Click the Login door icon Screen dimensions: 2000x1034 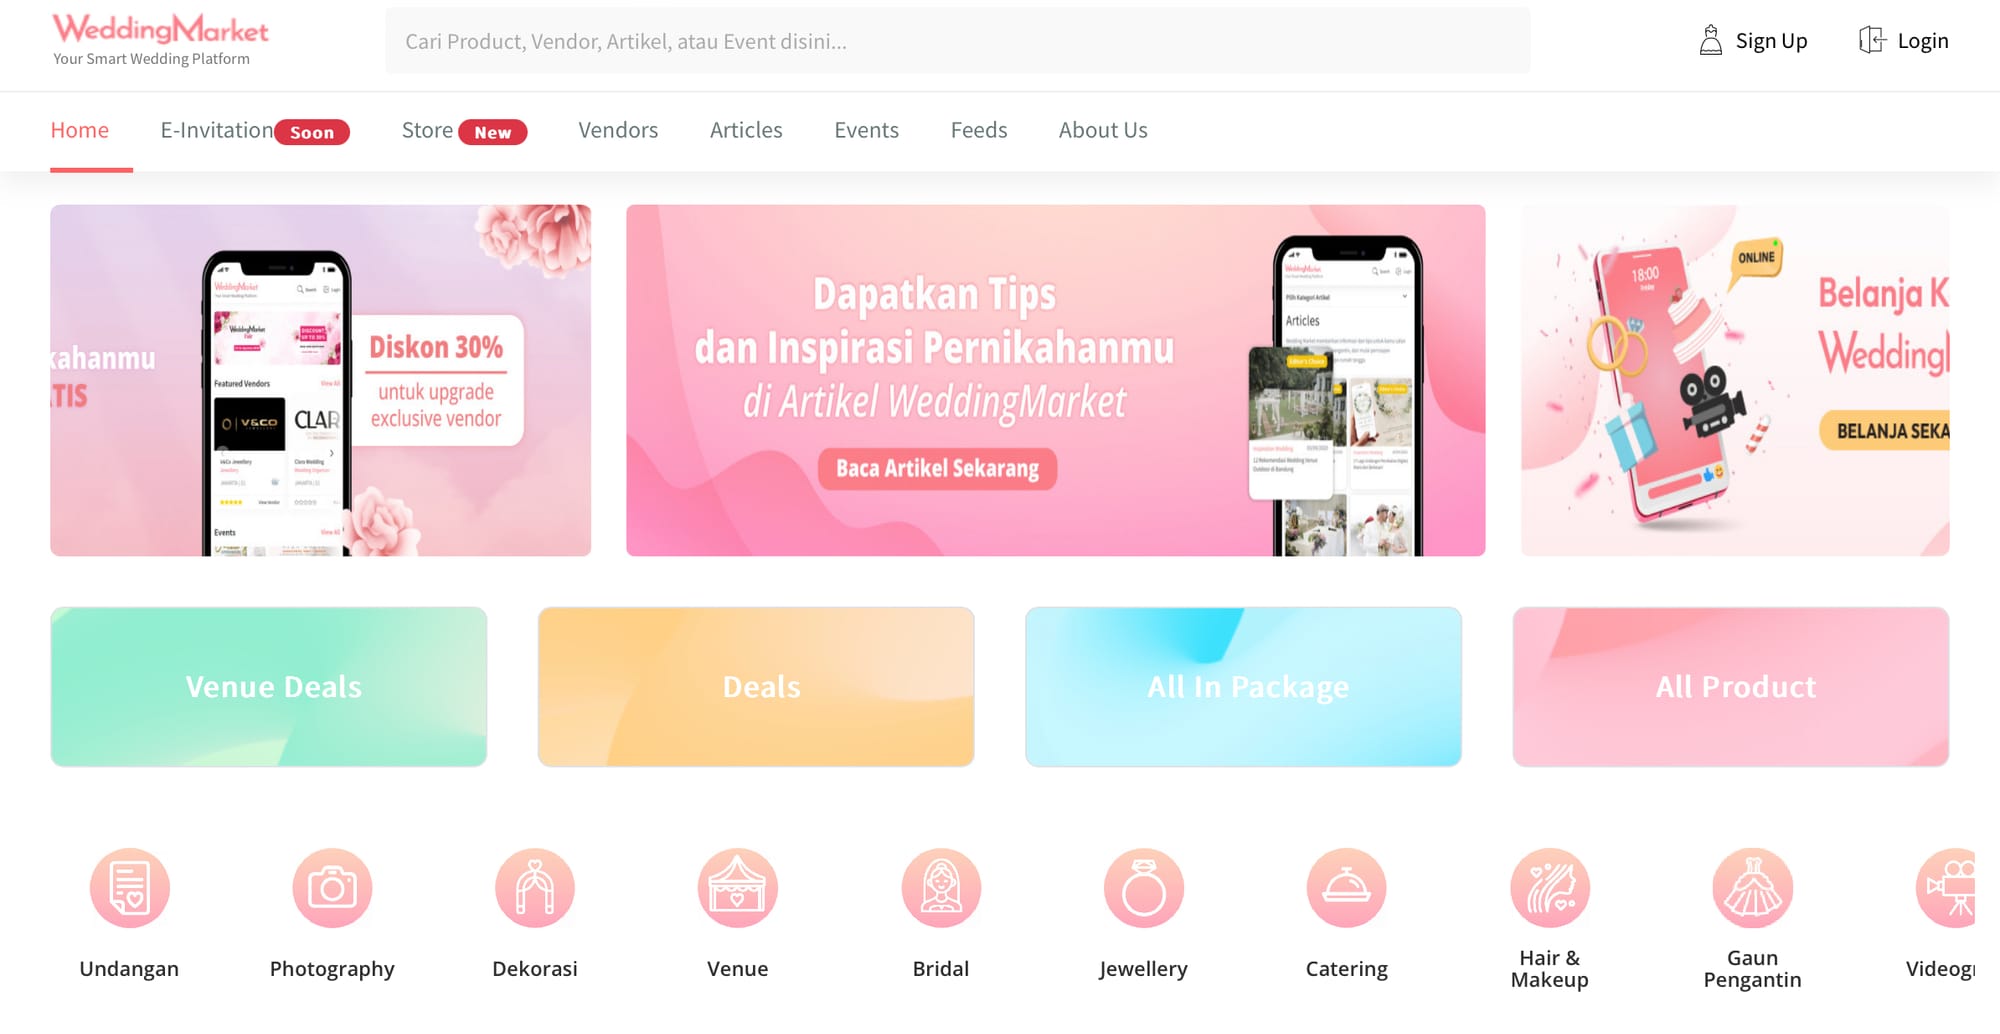1871,40
